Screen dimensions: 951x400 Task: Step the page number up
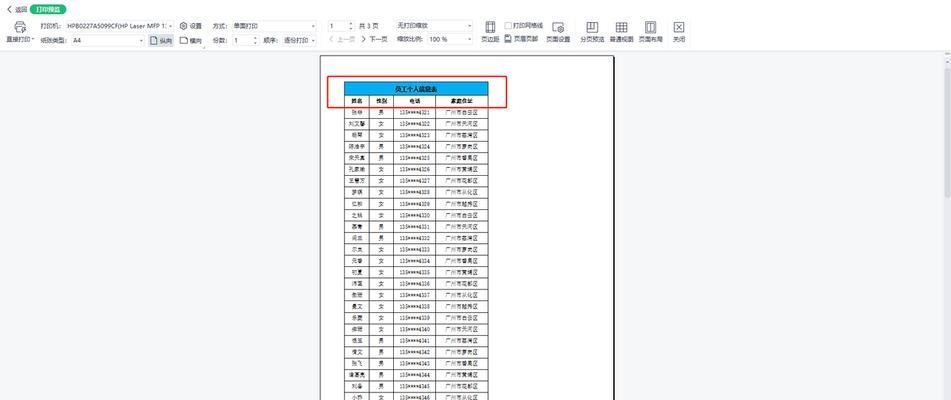tap(351, 24)
